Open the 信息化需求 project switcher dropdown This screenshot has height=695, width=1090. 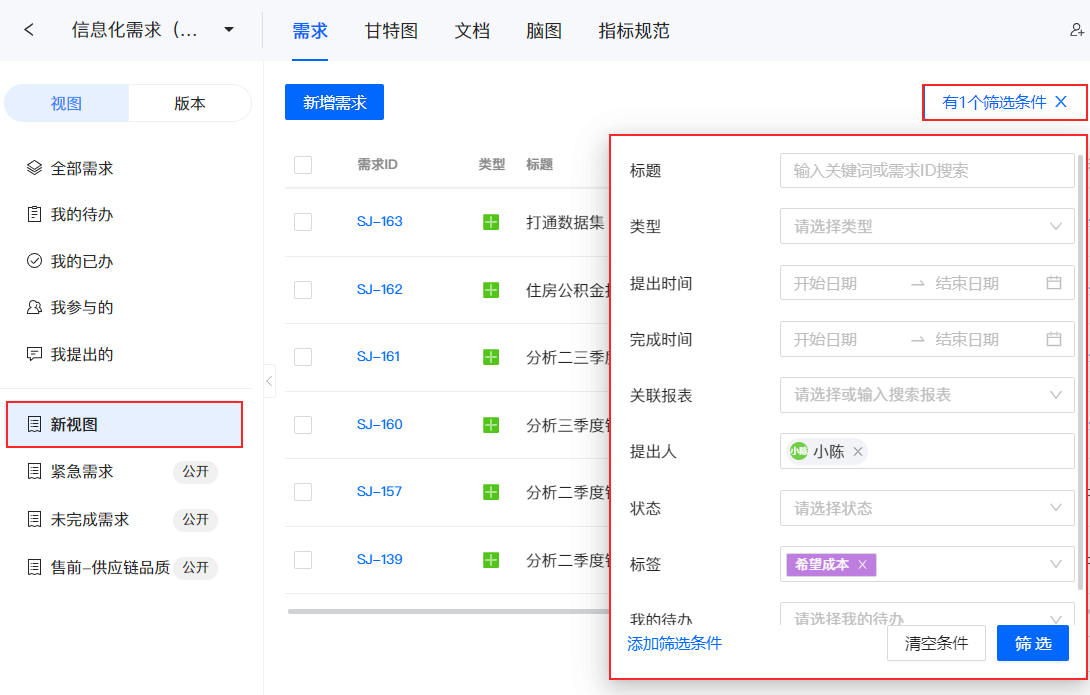coord(229,30)
